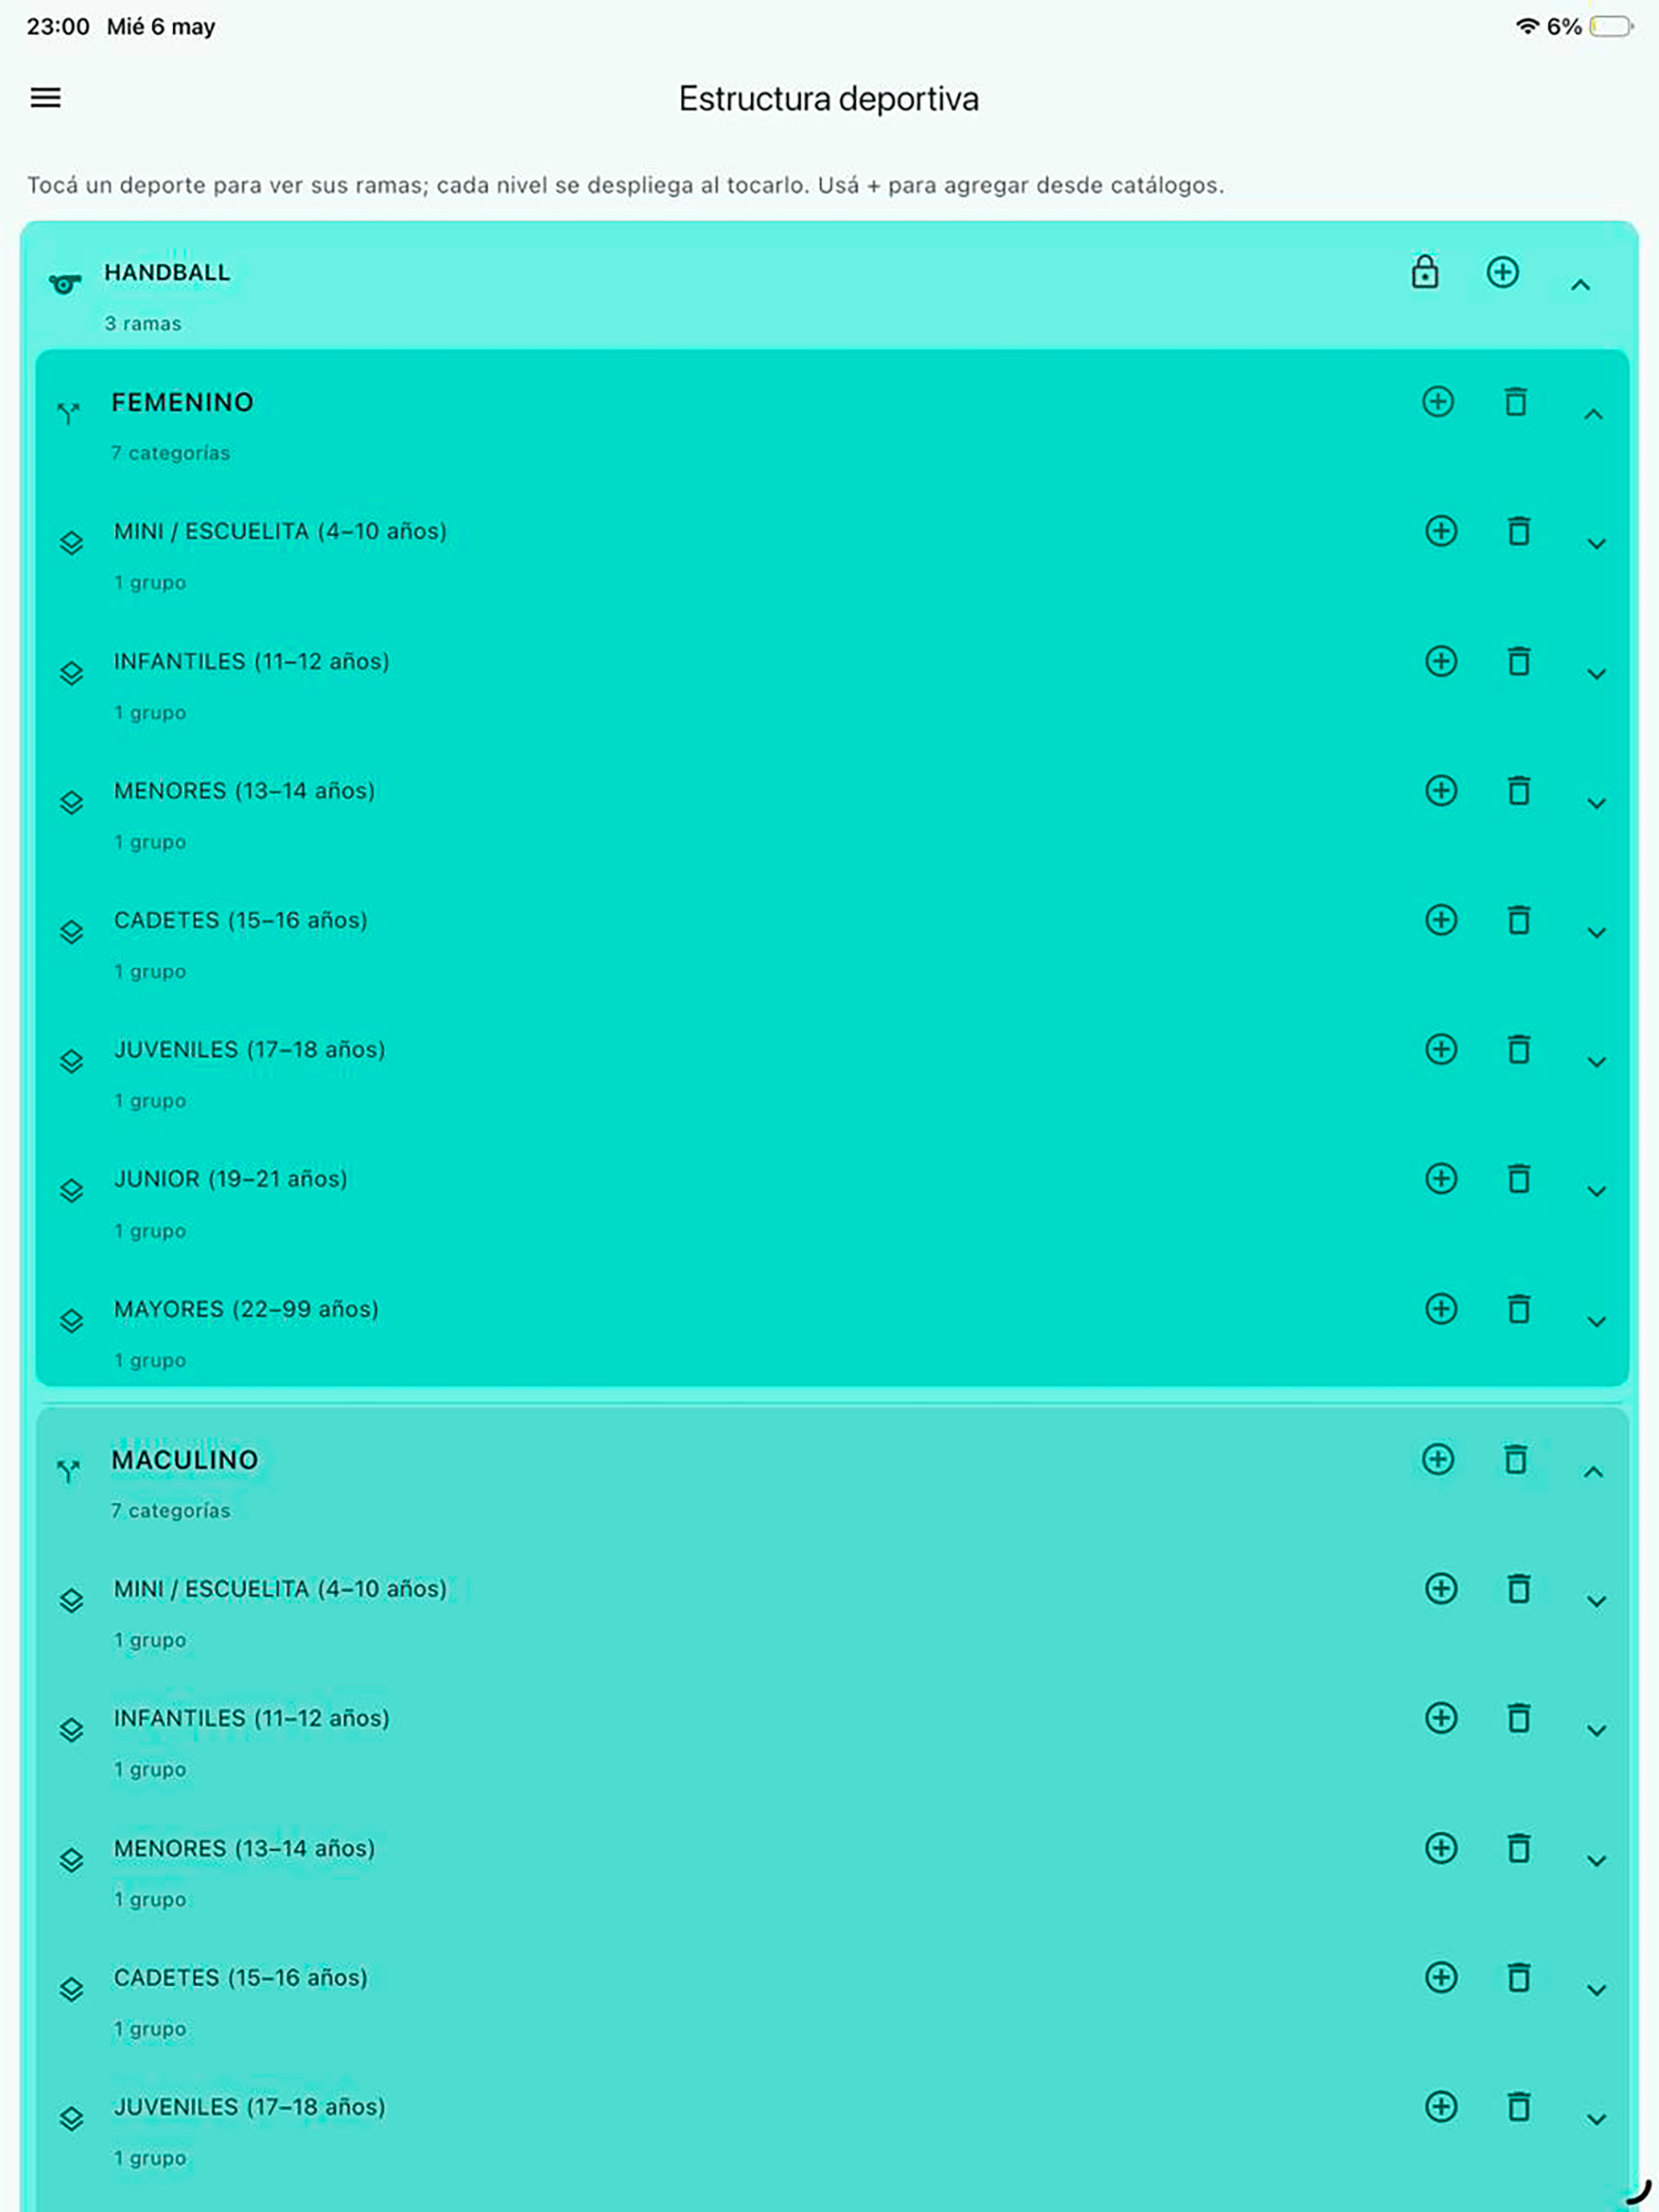Open MACULINO CADETES (15–16 años) row
The width and height of the screenshot is (1659, 2212).
(x=832, y=2002)
